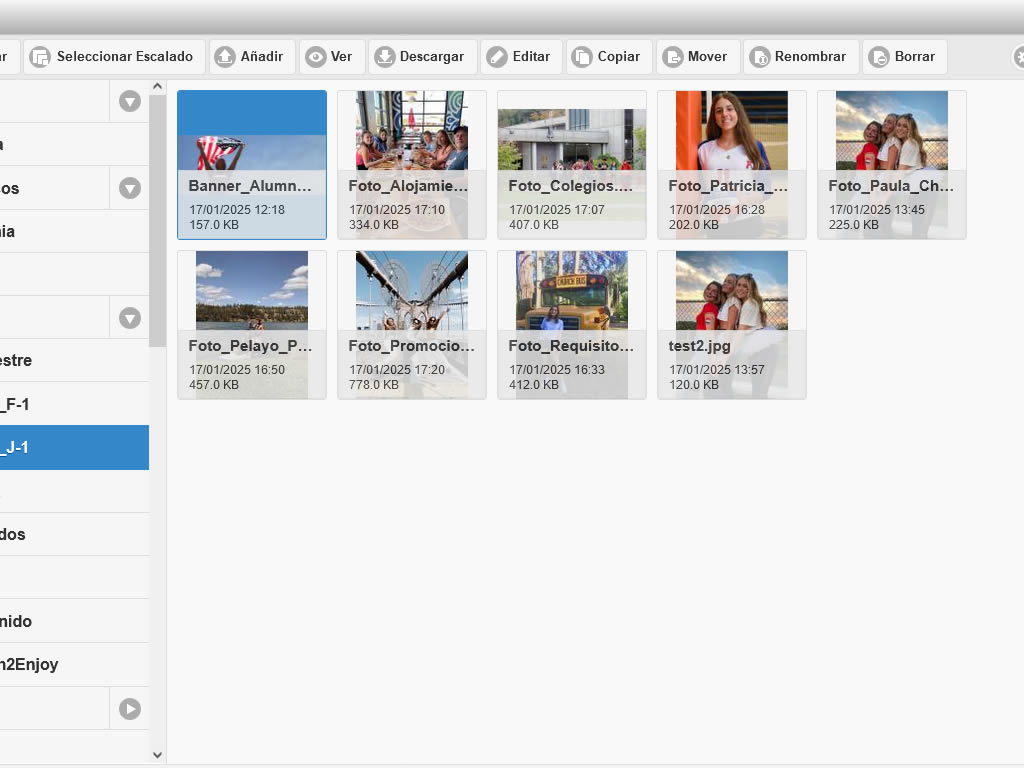Click the sidebar scroll up arrow
1024x768 pixels.
coord(157,88)
